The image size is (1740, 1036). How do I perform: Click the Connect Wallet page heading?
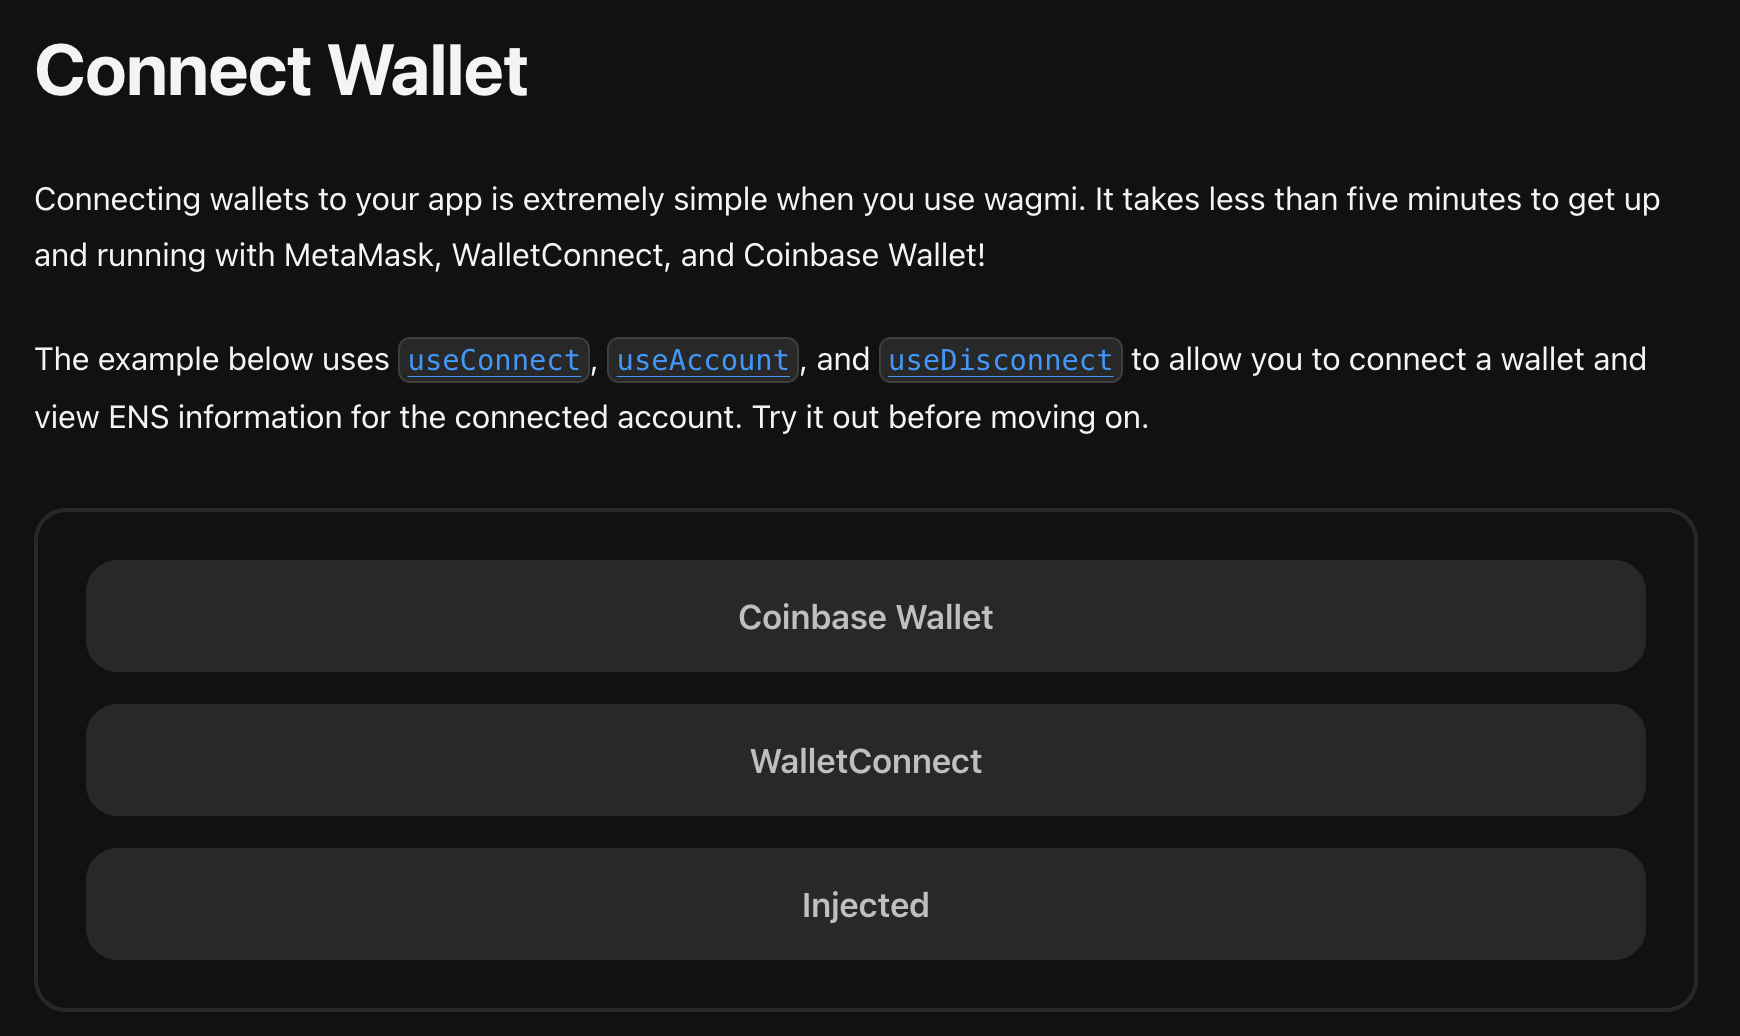[281, 69]
